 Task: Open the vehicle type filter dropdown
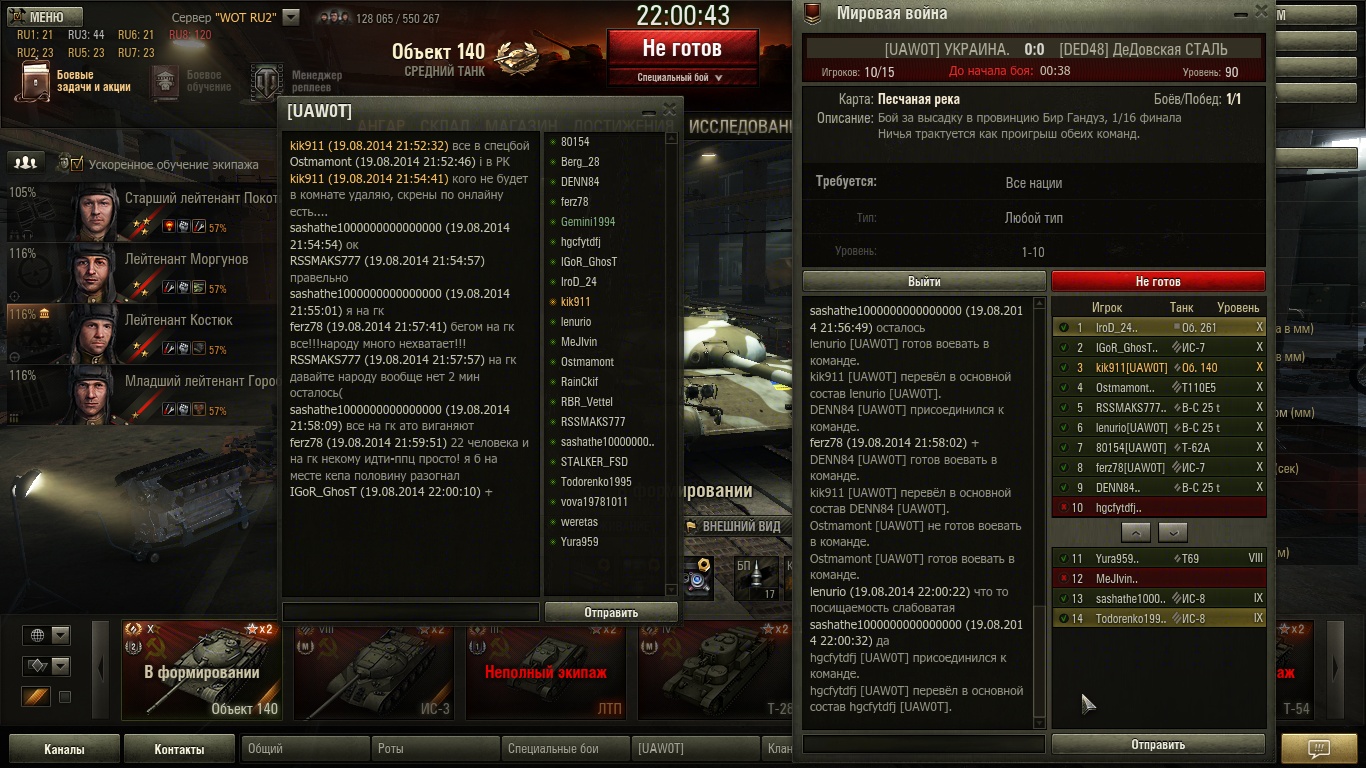tap(47, 666)
